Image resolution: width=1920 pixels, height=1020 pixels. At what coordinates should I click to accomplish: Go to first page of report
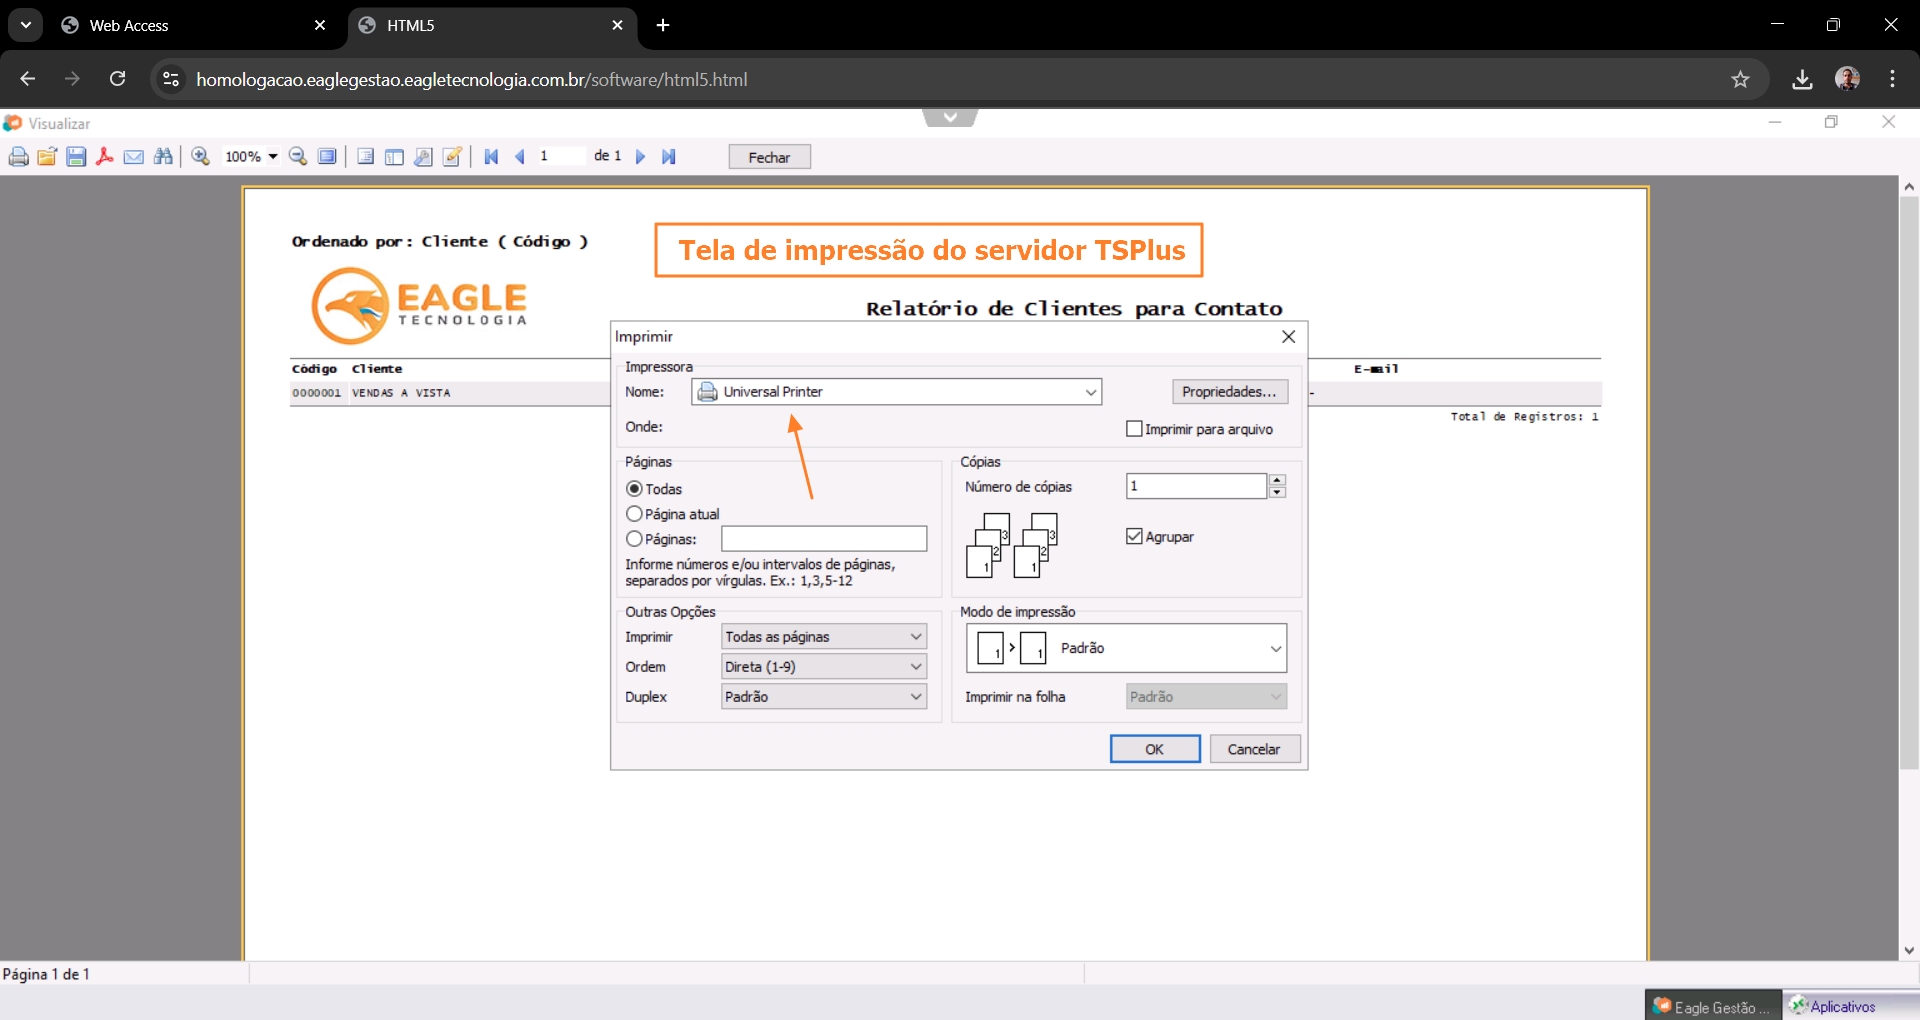(x=491, y=157)
